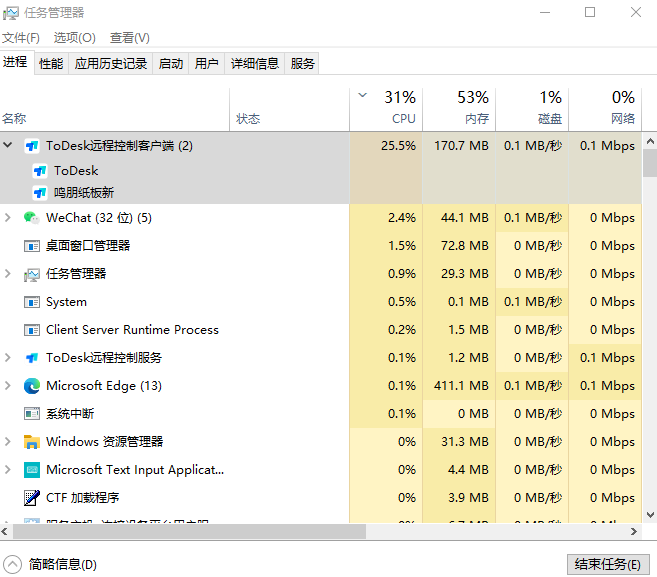Switch to the 启动 tab
The height and width of the screenshot is (577, 657).
click(x=171, y=64)
